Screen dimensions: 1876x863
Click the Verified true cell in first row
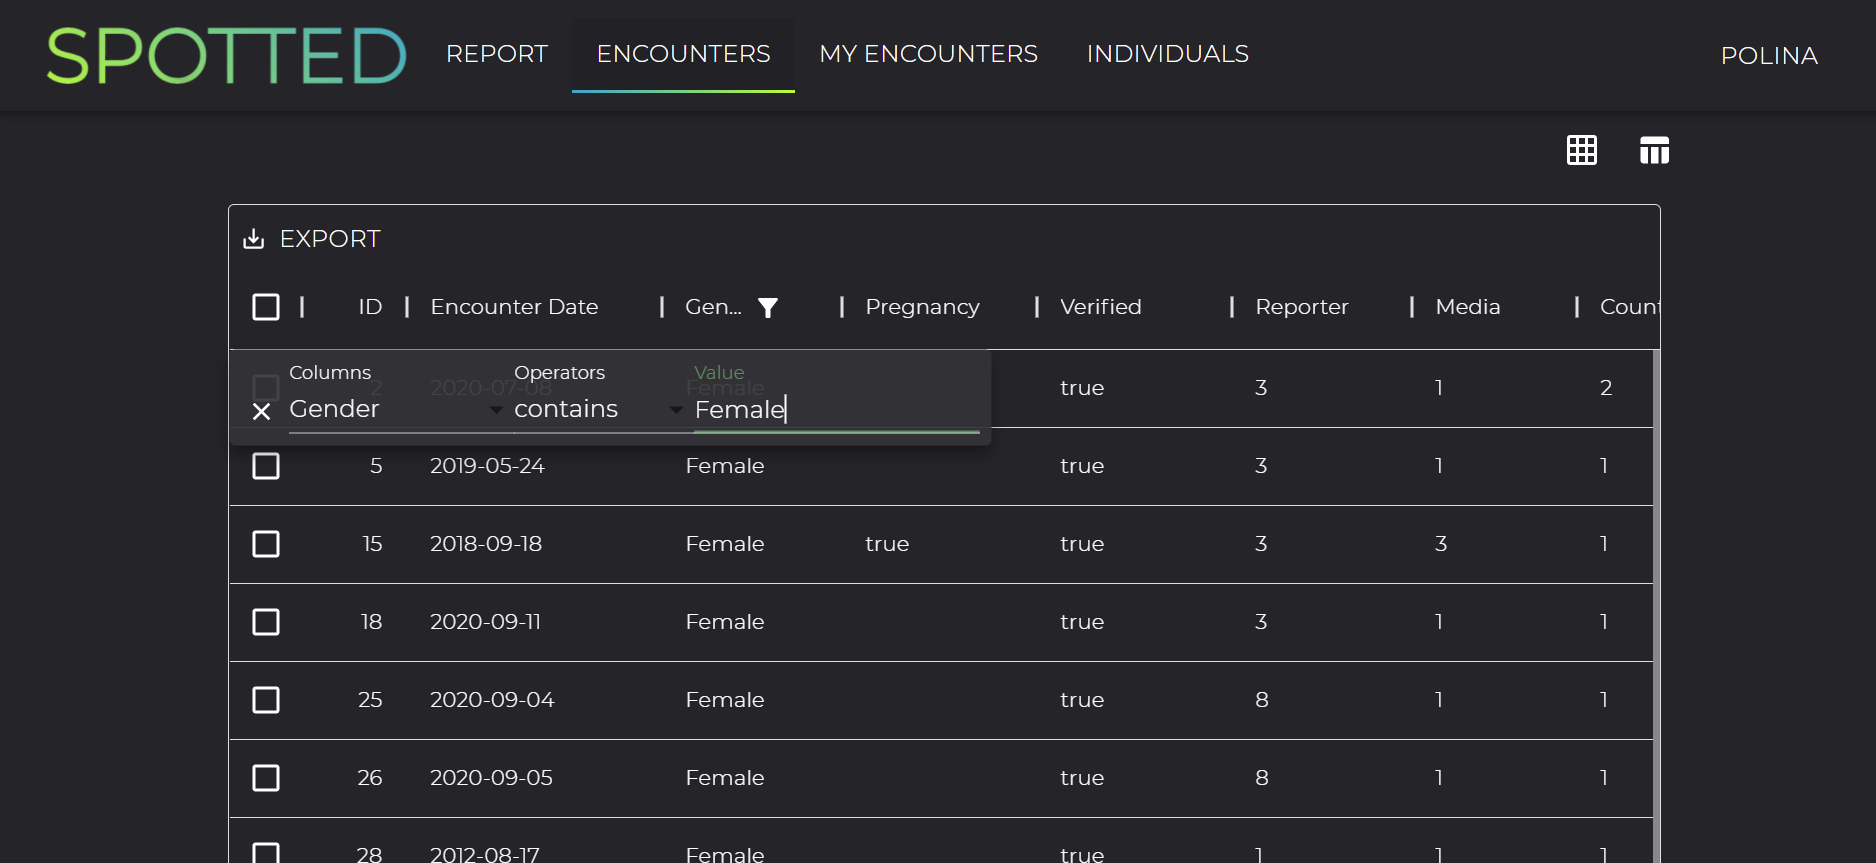(x=1082, y=388)
